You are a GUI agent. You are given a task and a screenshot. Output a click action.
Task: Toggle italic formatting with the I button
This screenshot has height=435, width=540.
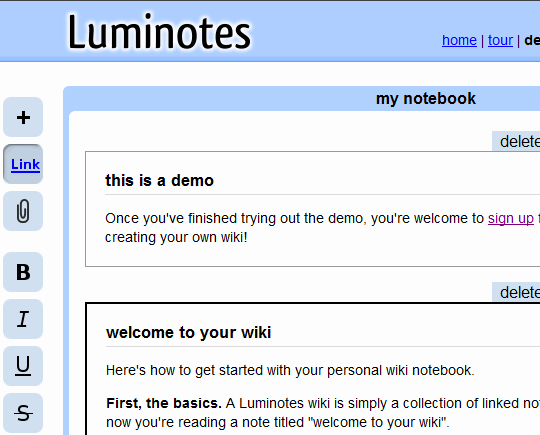tap(23, 319)
